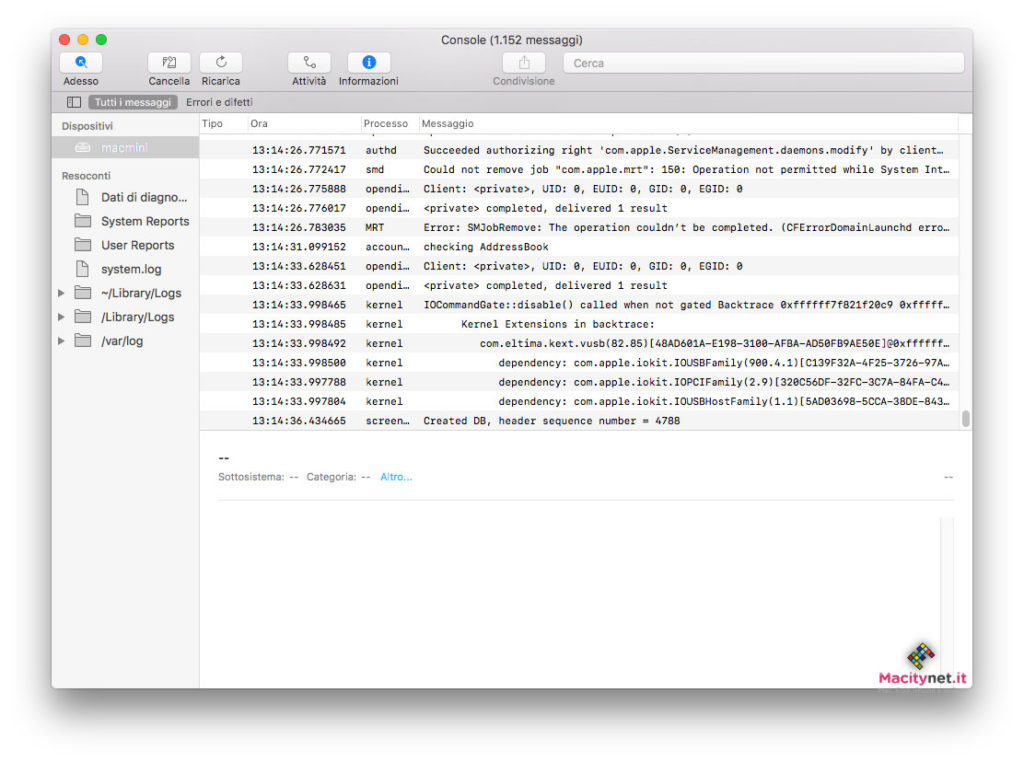Show the Informazioni panel icon

368,62
